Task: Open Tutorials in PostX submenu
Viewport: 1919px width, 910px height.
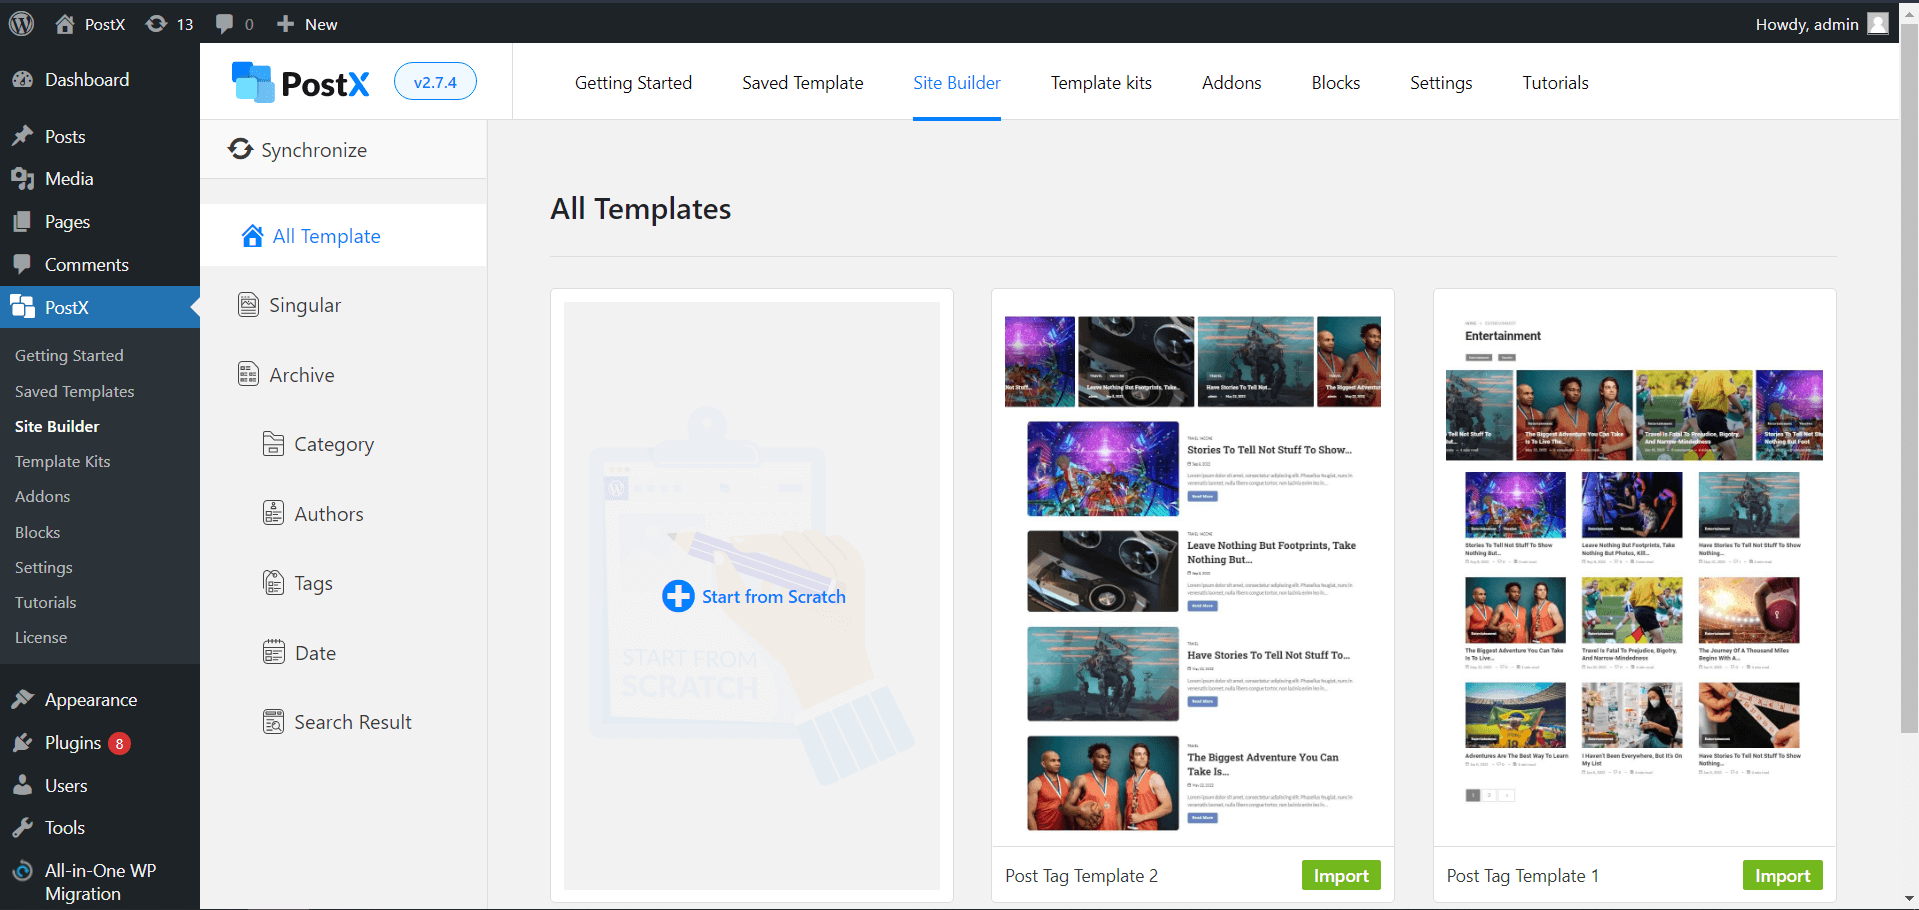Action: point(45,603)
